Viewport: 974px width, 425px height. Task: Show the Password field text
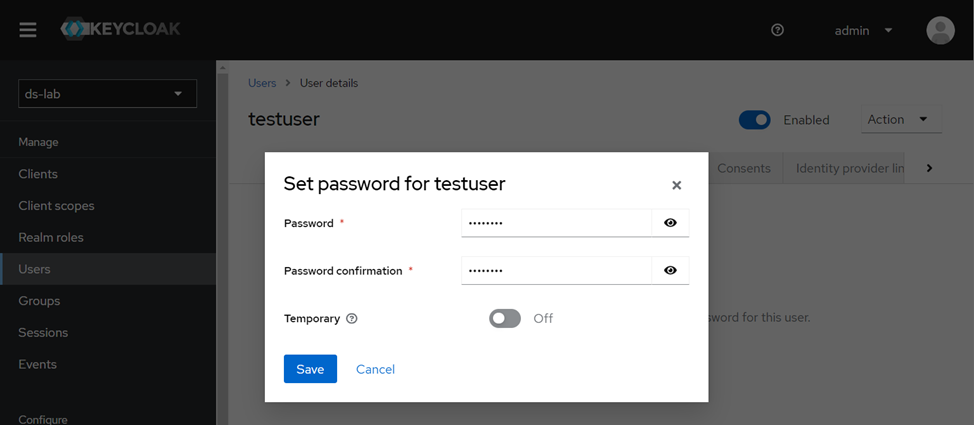[670, 223]
